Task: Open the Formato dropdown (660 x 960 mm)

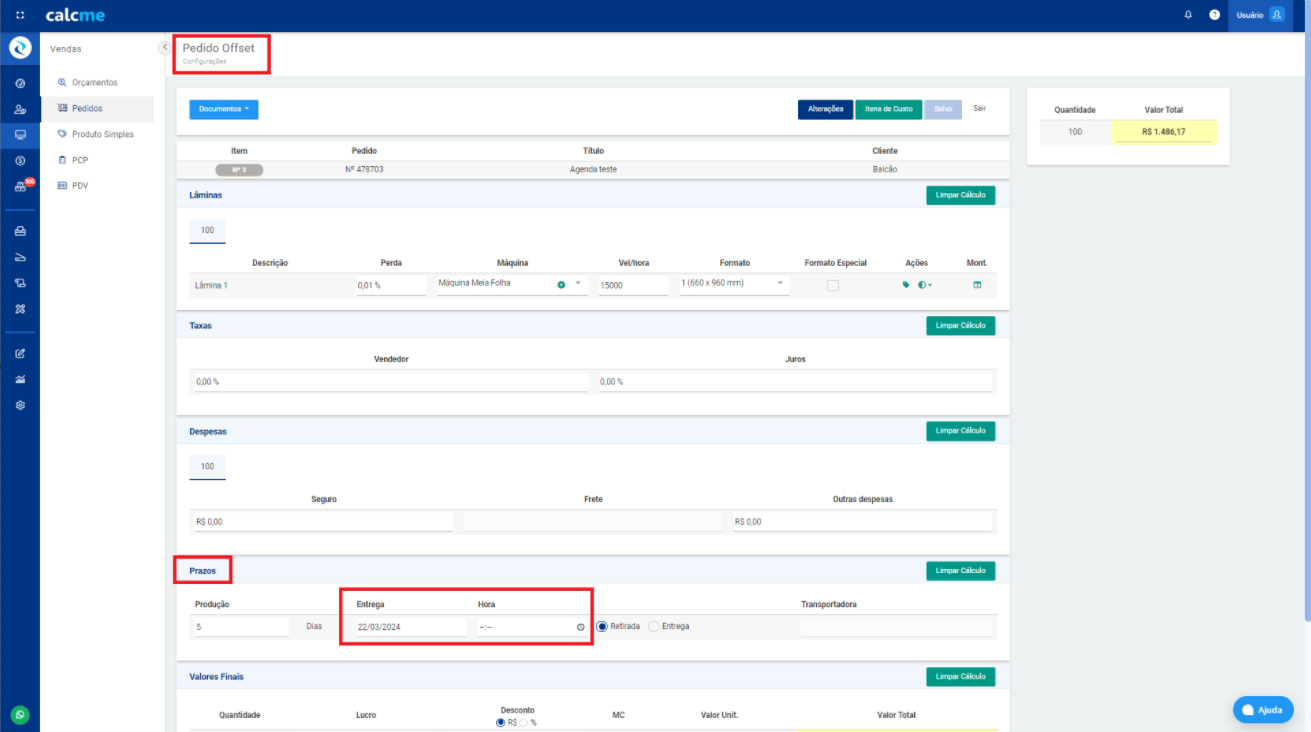Action: (734, 284)
